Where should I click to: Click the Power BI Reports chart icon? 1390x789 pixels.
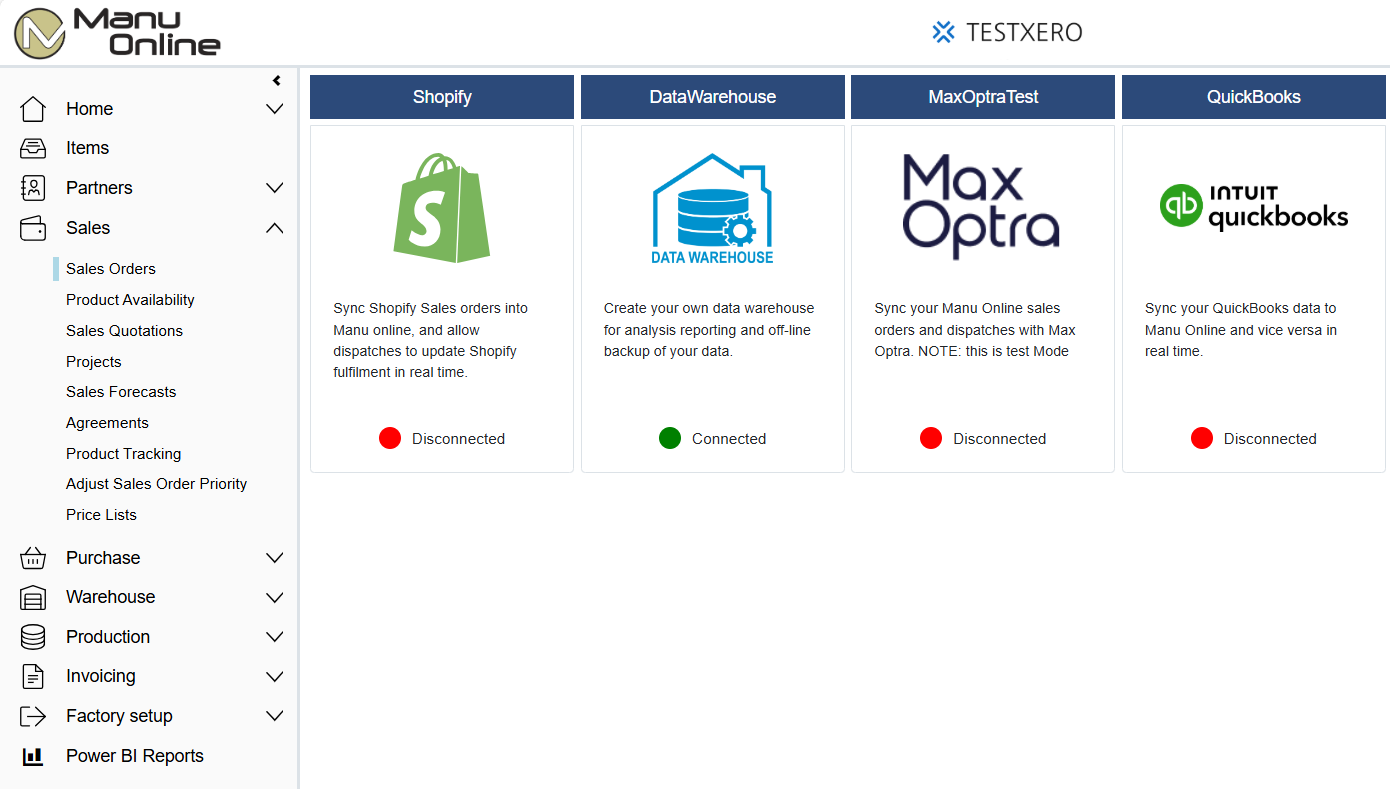[x=33, y=756]
